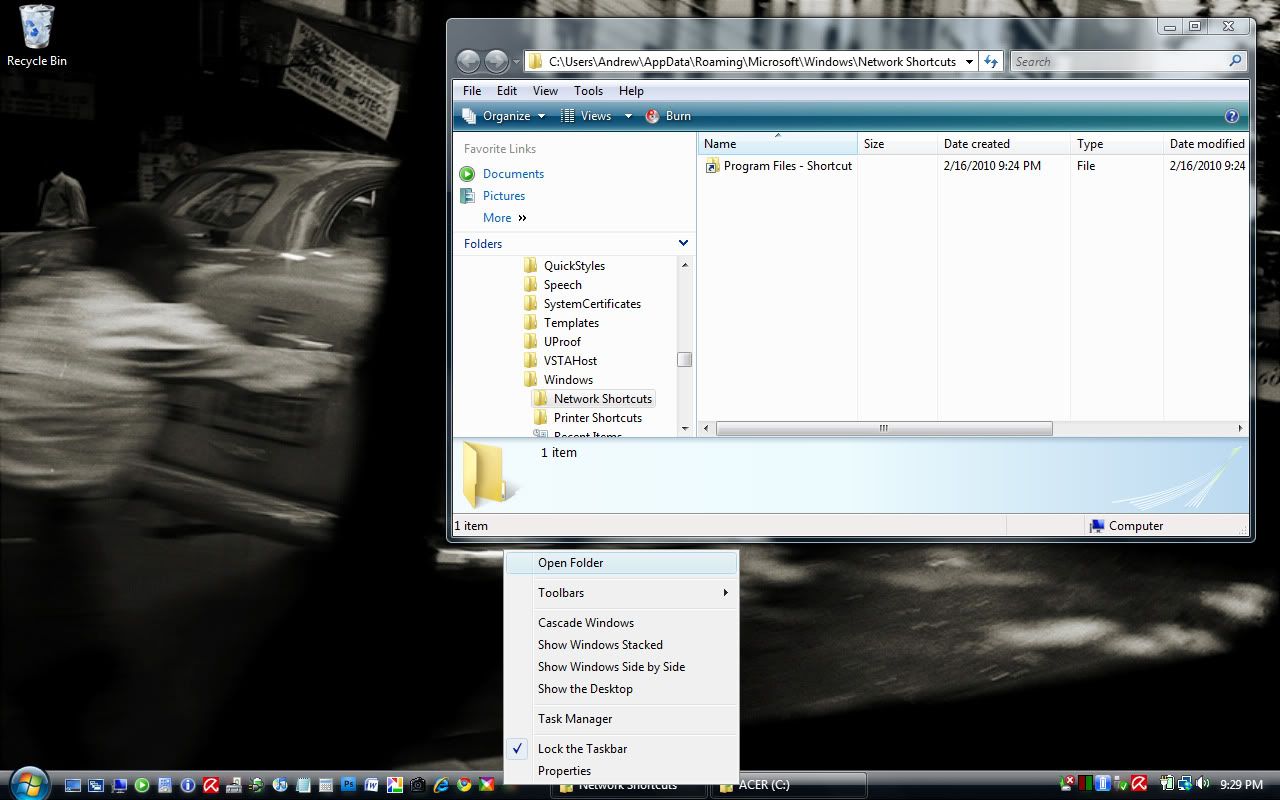Click the battery power icon in tray
This screenshot has height=800, width=1280.
coord(1167,783)
